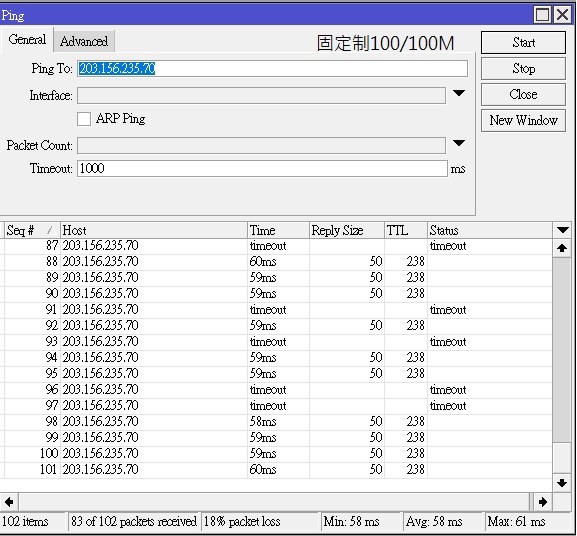Viewport: 577px width, 536px height.
Task: Click the Close button
Action: pos(523,95)
